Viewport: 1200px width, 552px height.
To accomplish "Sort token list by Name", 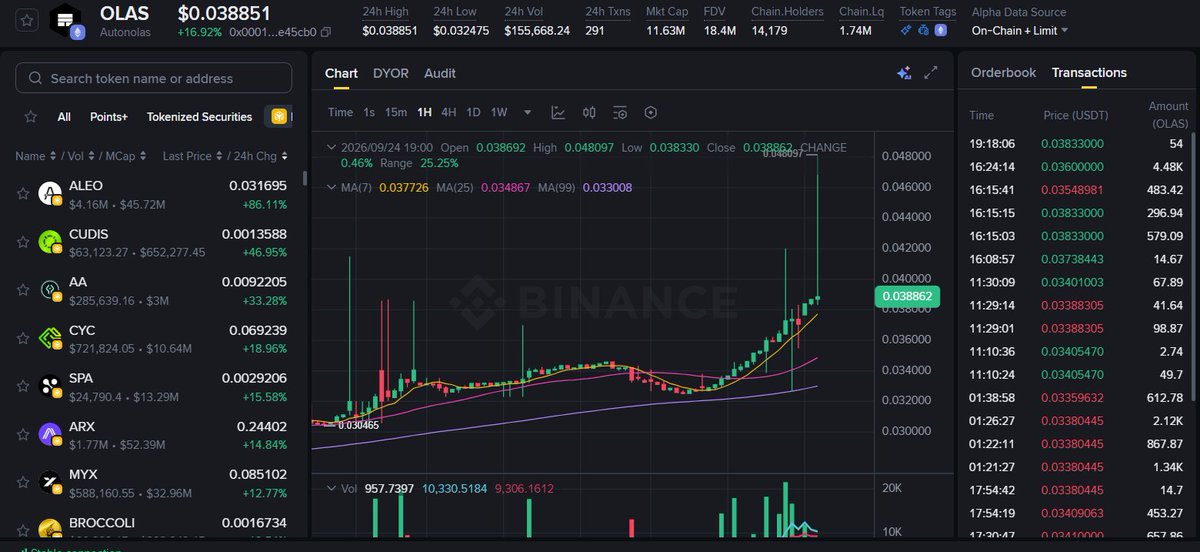I will 35,156.
